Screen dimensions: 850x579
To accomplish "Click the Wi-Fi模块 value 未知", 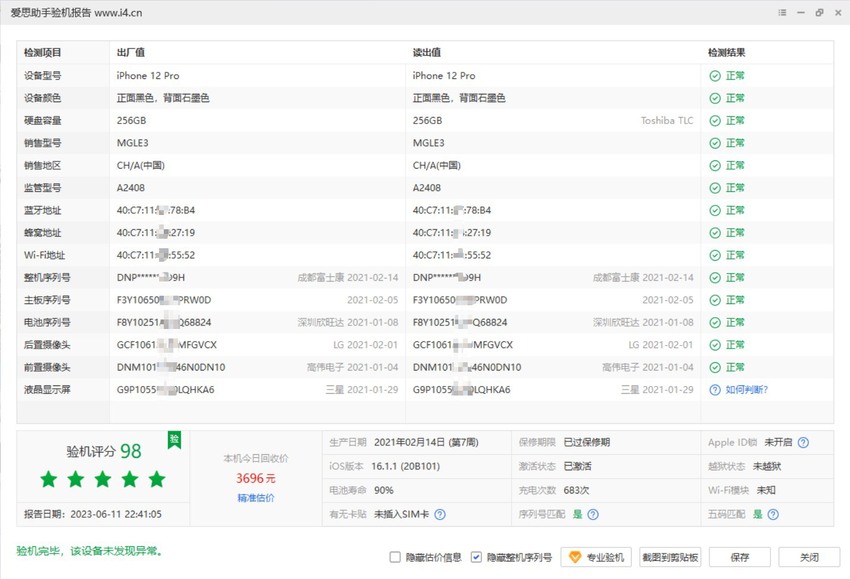I will tap(766, 490).
